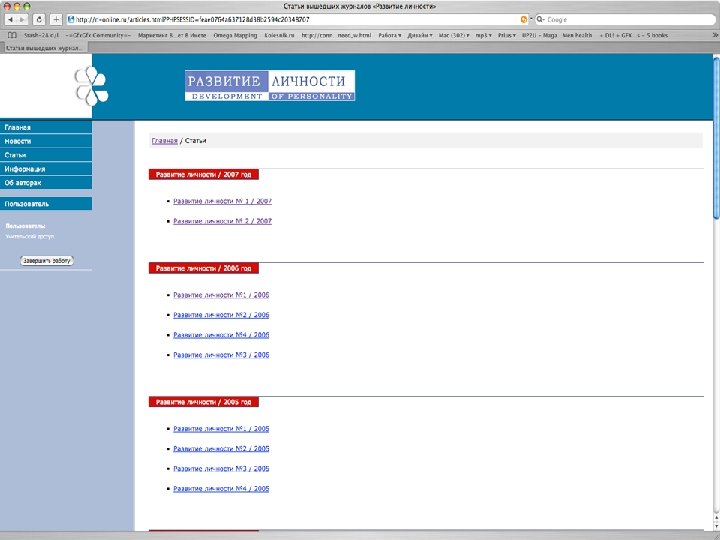Open the Prius bookmarks folder
The image size is (720, 540).
(506, 35)
